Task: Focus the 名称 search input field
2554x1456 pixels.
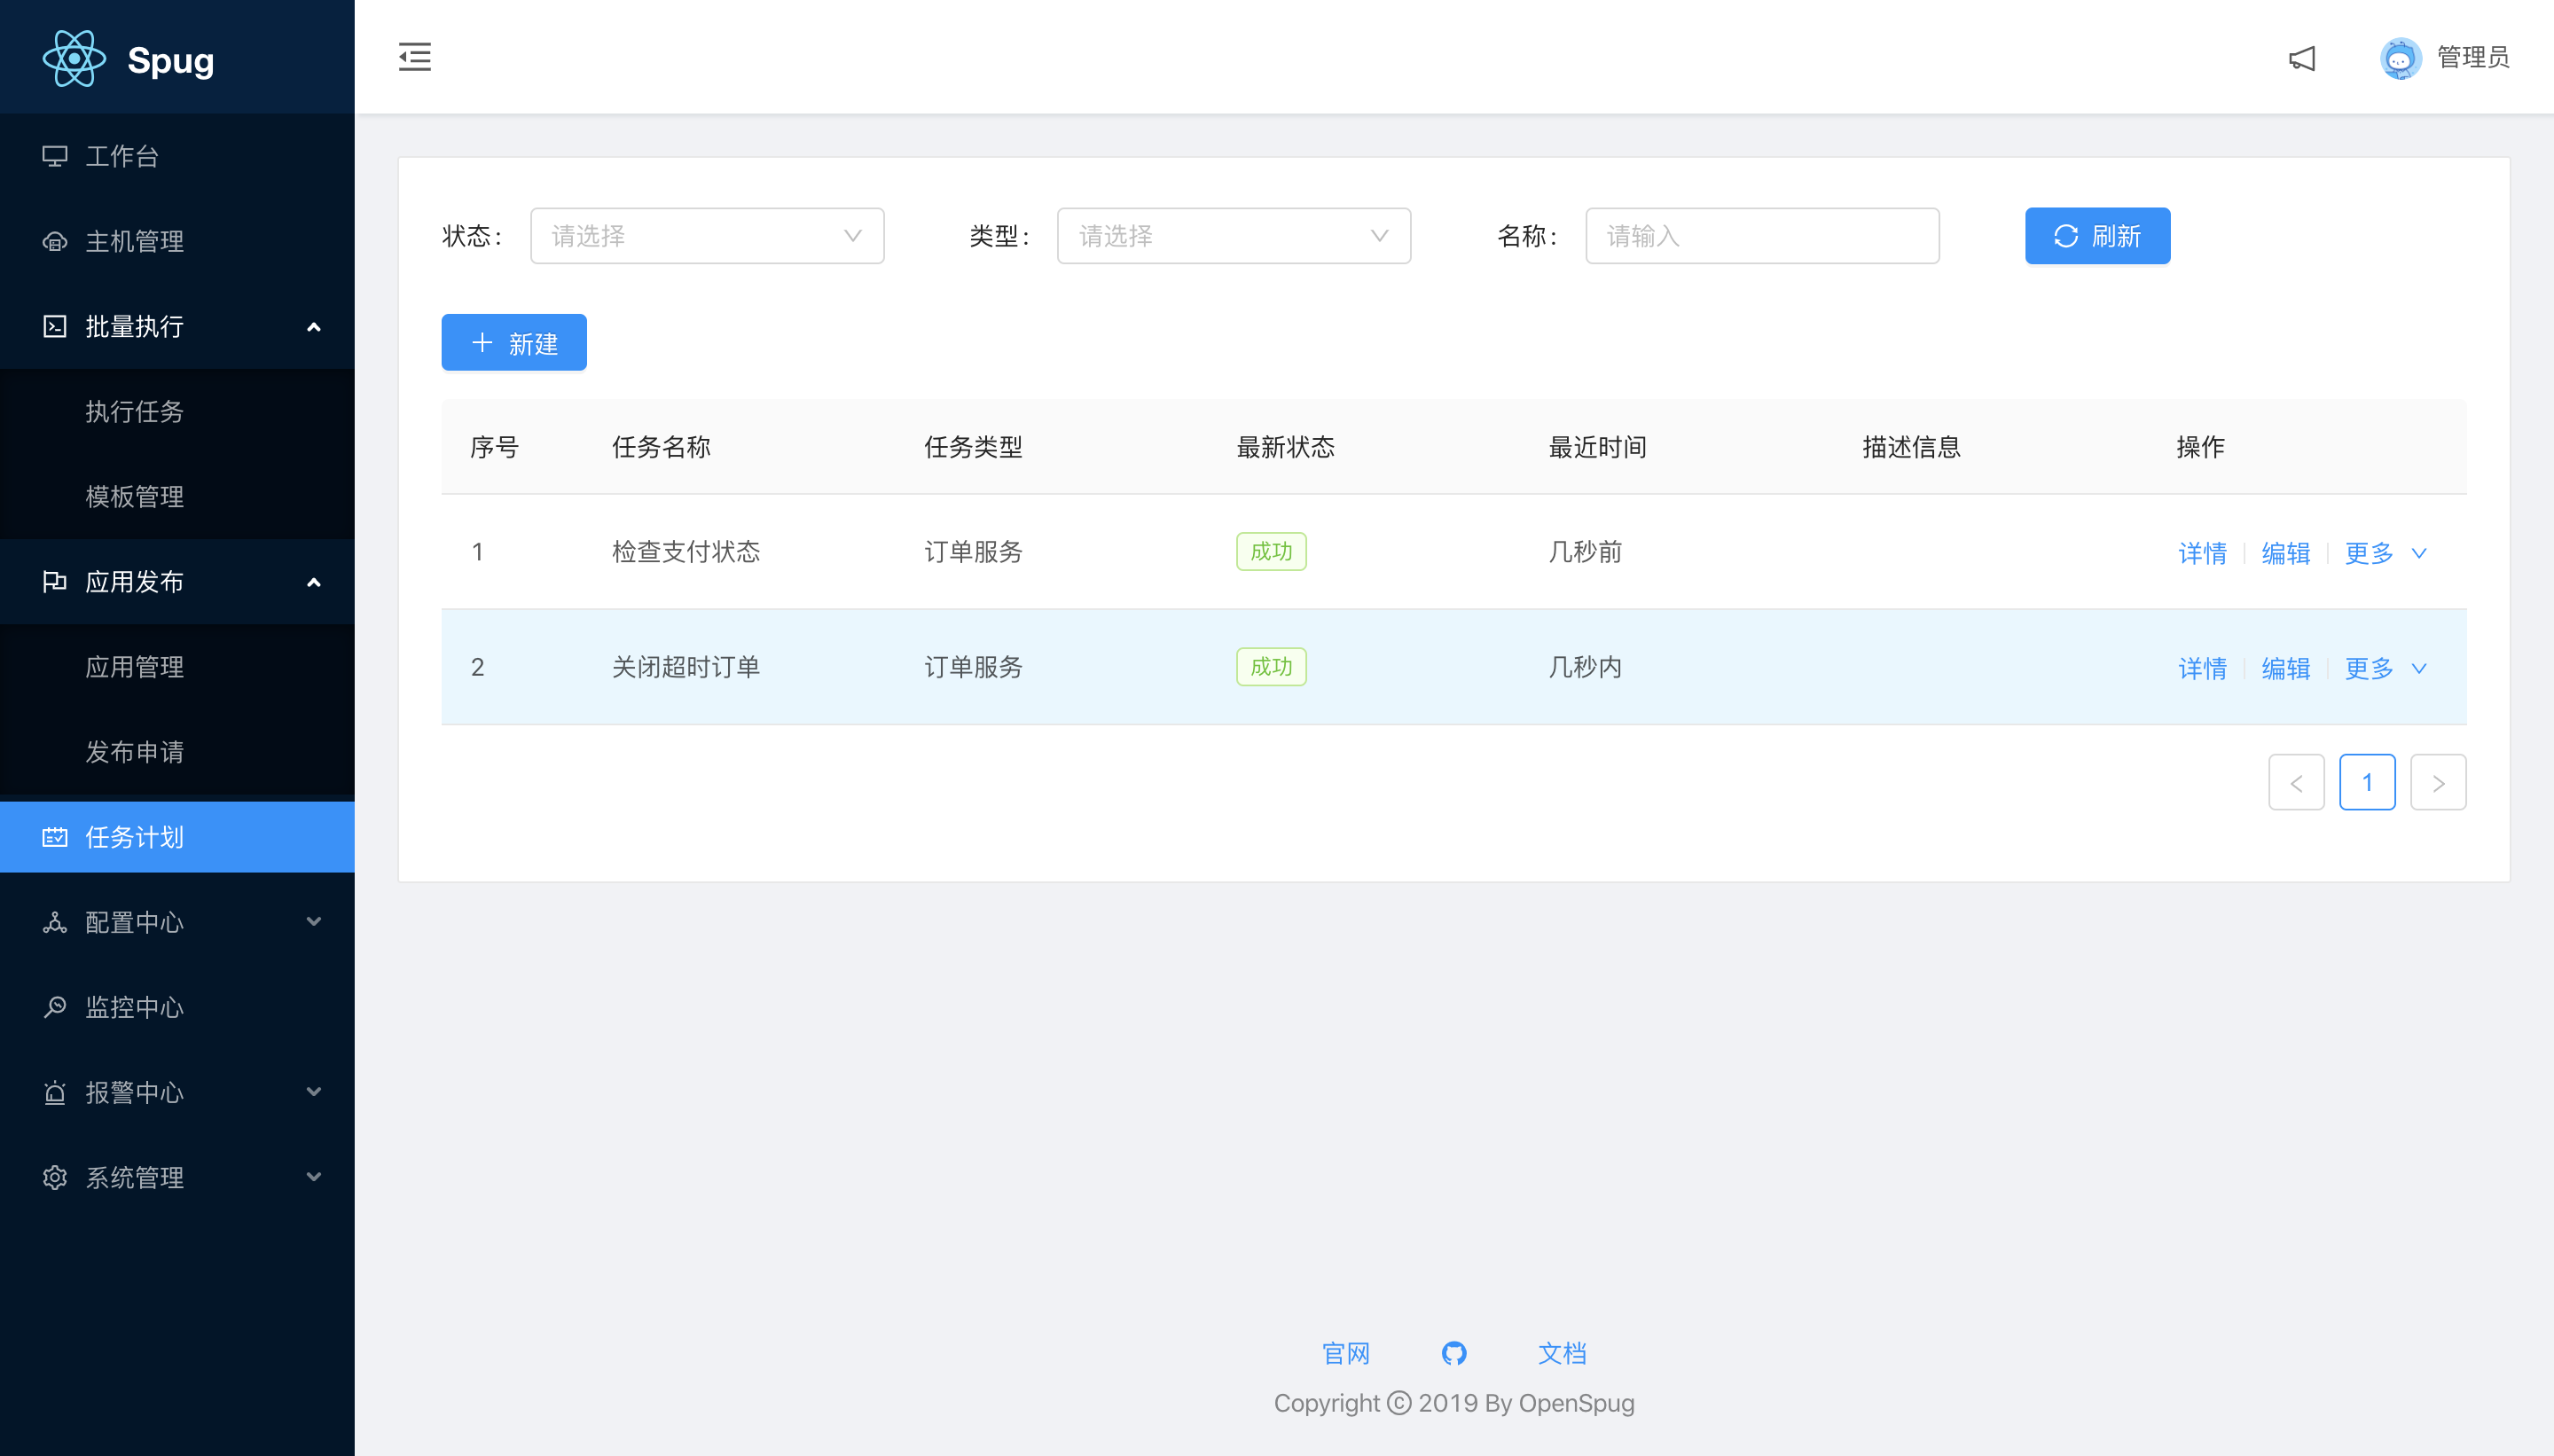Action: point(1761,236)
